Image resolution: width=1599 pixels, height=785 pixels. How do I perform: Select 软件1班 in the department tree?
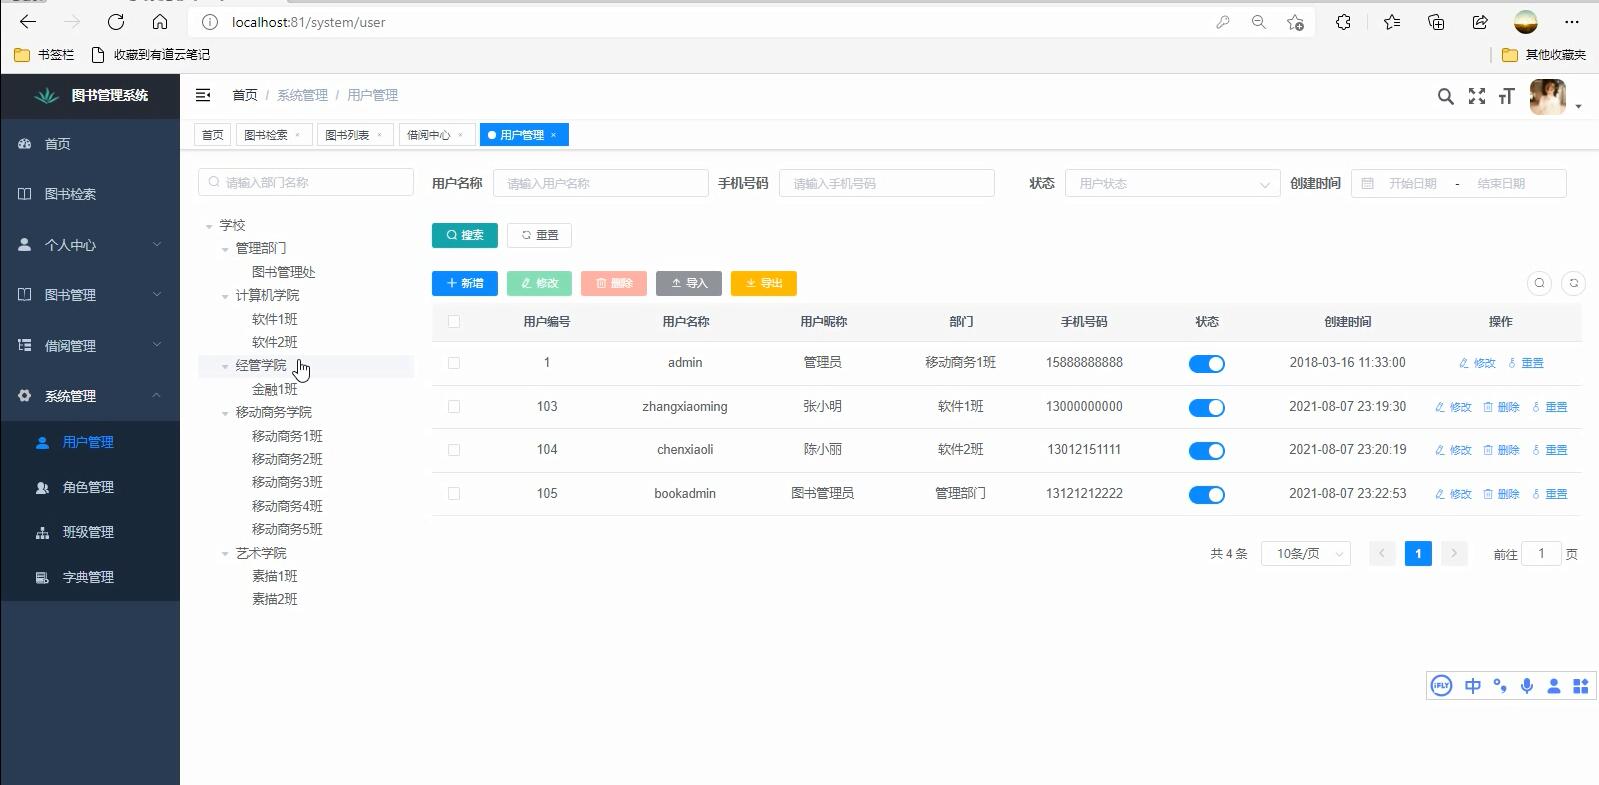275,319
